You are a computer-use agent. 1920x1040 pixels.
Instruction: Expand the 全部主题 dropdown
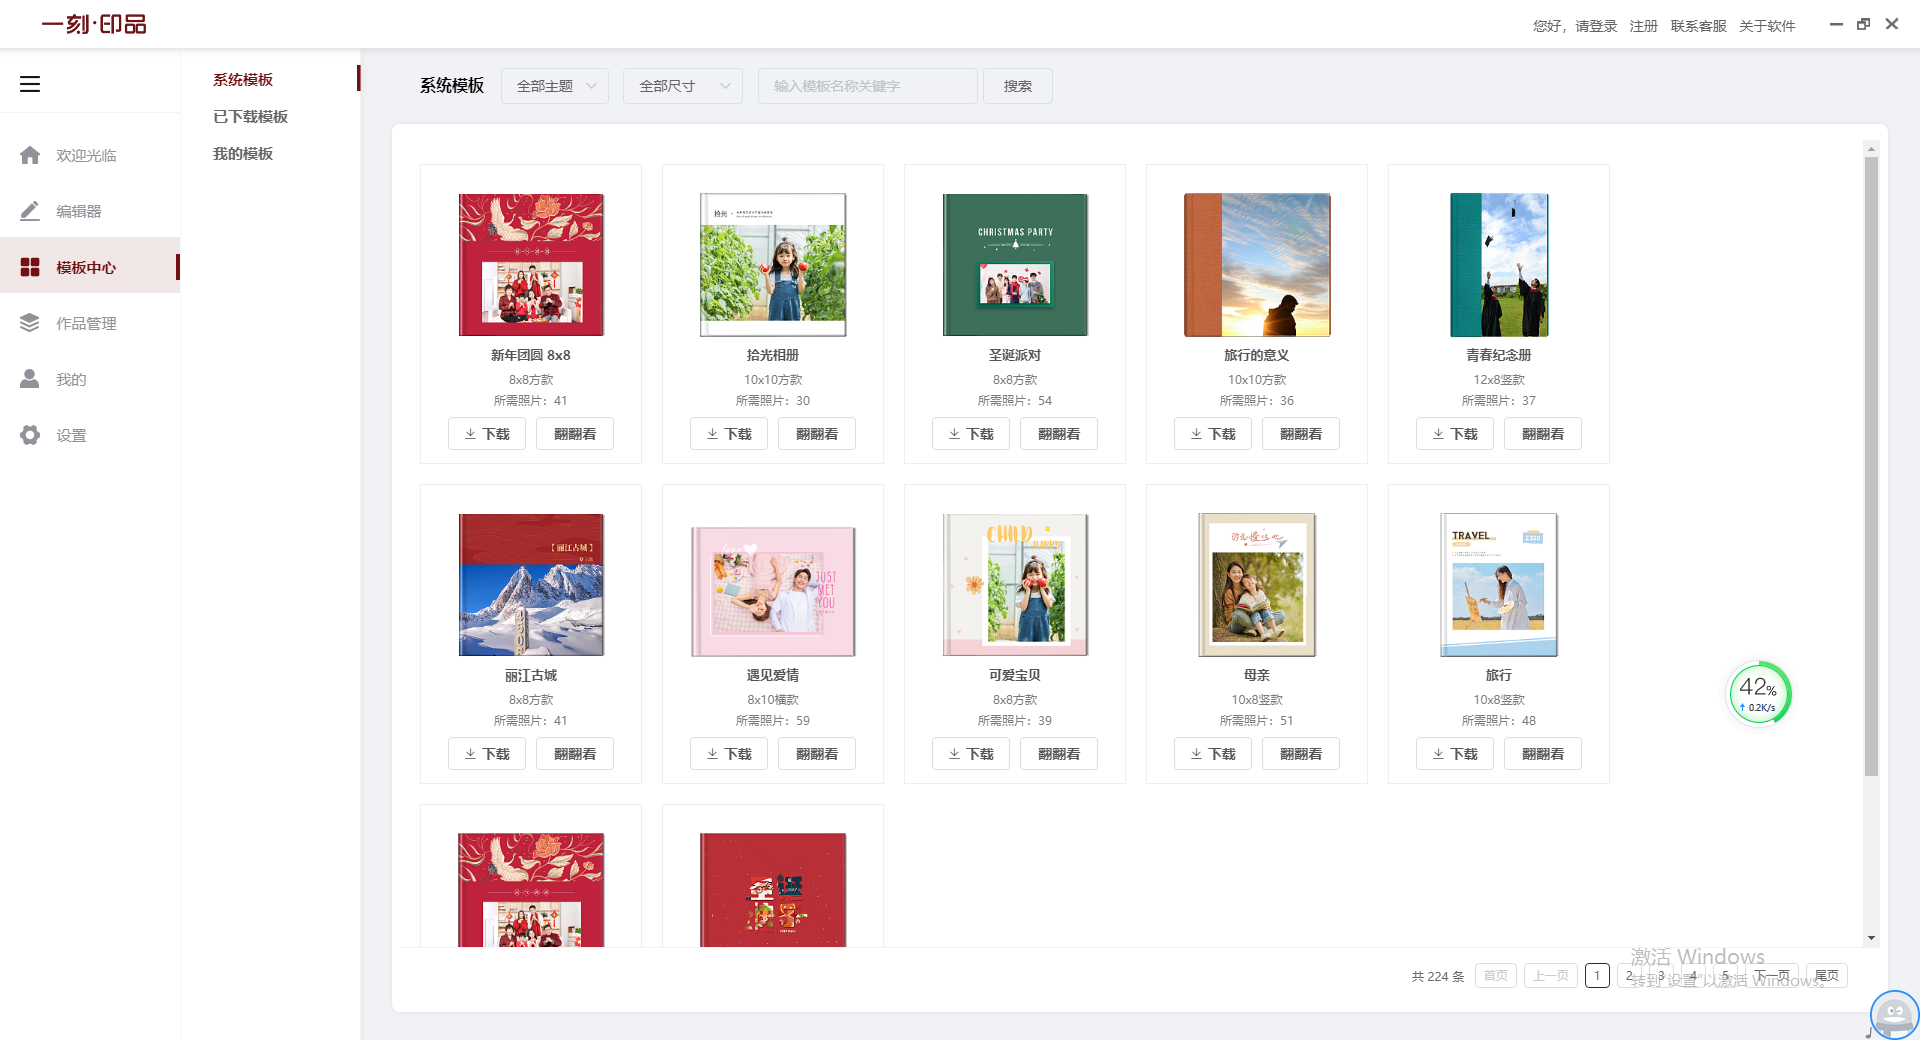click(555, 86)
